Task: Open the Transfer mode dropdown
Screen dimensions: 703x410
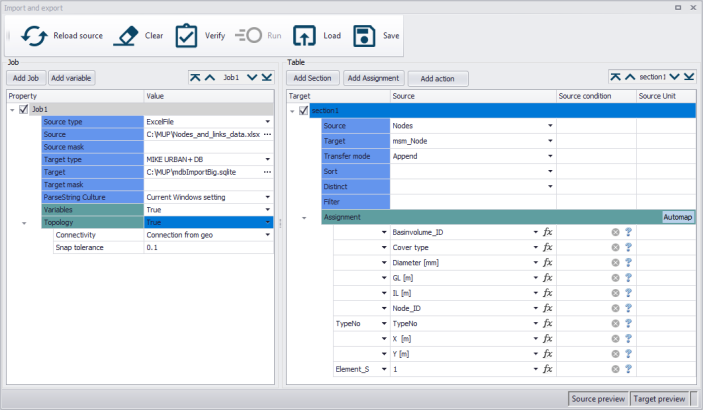Action: [x=550, y=156]
